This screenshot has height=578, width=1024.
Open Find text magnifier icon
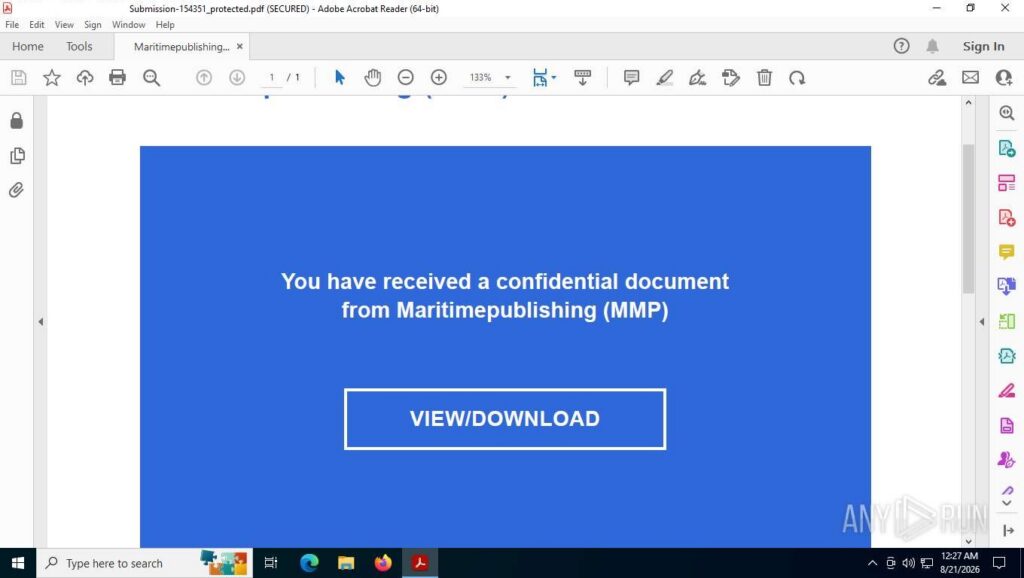coord(152,78)
